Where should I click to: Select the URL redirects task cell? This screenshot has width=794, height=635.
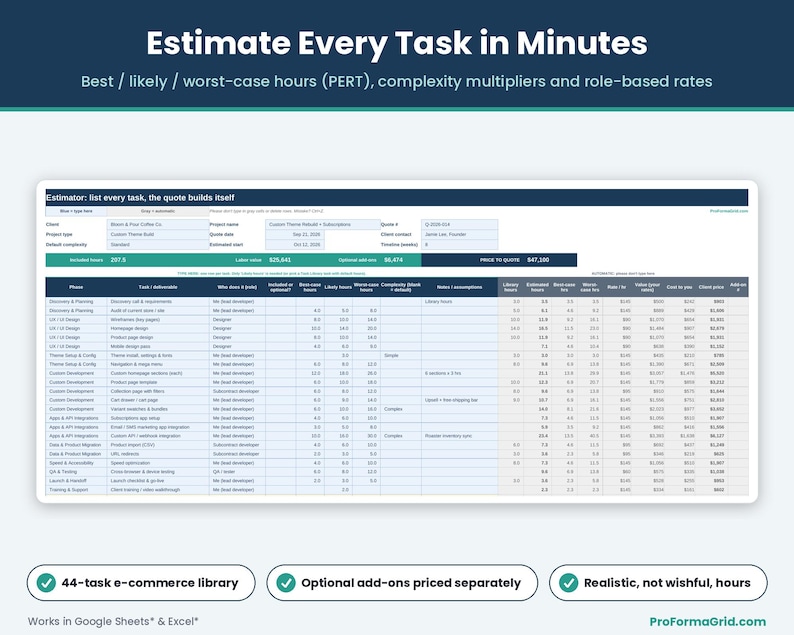pos(158,454)
